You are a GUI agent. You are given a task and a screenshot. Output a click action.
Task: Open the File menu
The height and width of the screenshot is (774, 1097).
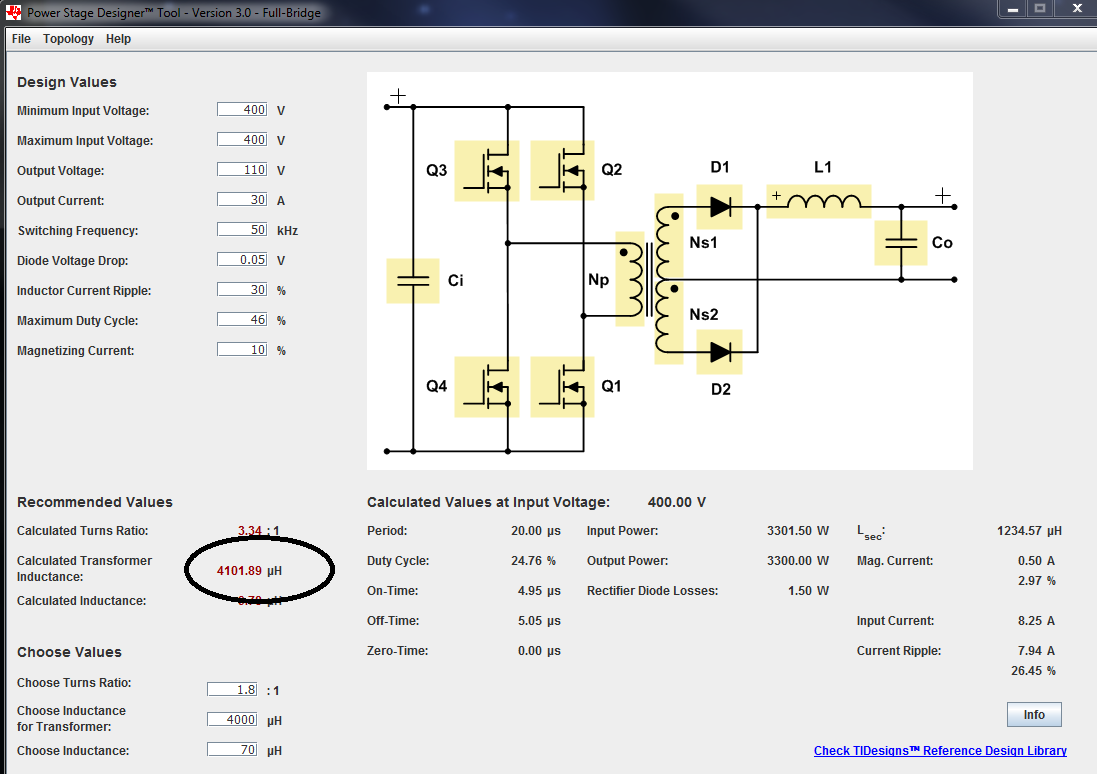pos(21,38)
